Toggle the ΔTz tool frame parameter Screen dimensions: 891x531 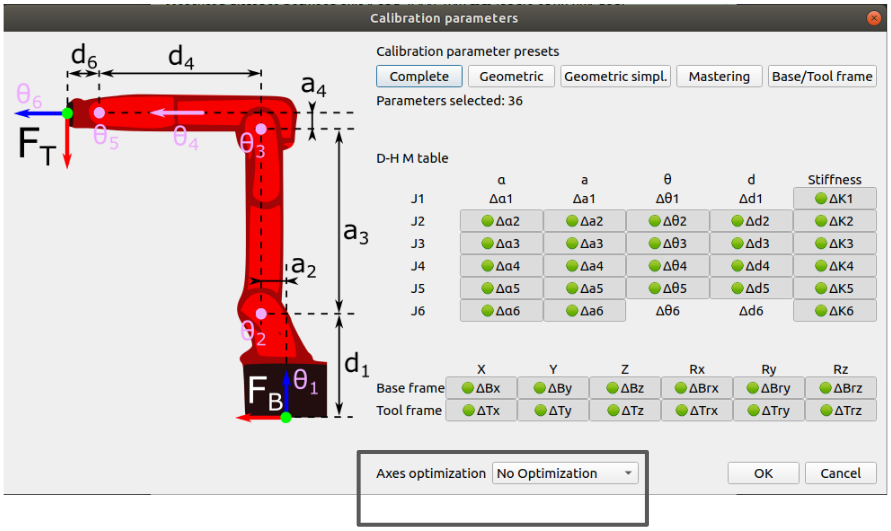point(624,410)
